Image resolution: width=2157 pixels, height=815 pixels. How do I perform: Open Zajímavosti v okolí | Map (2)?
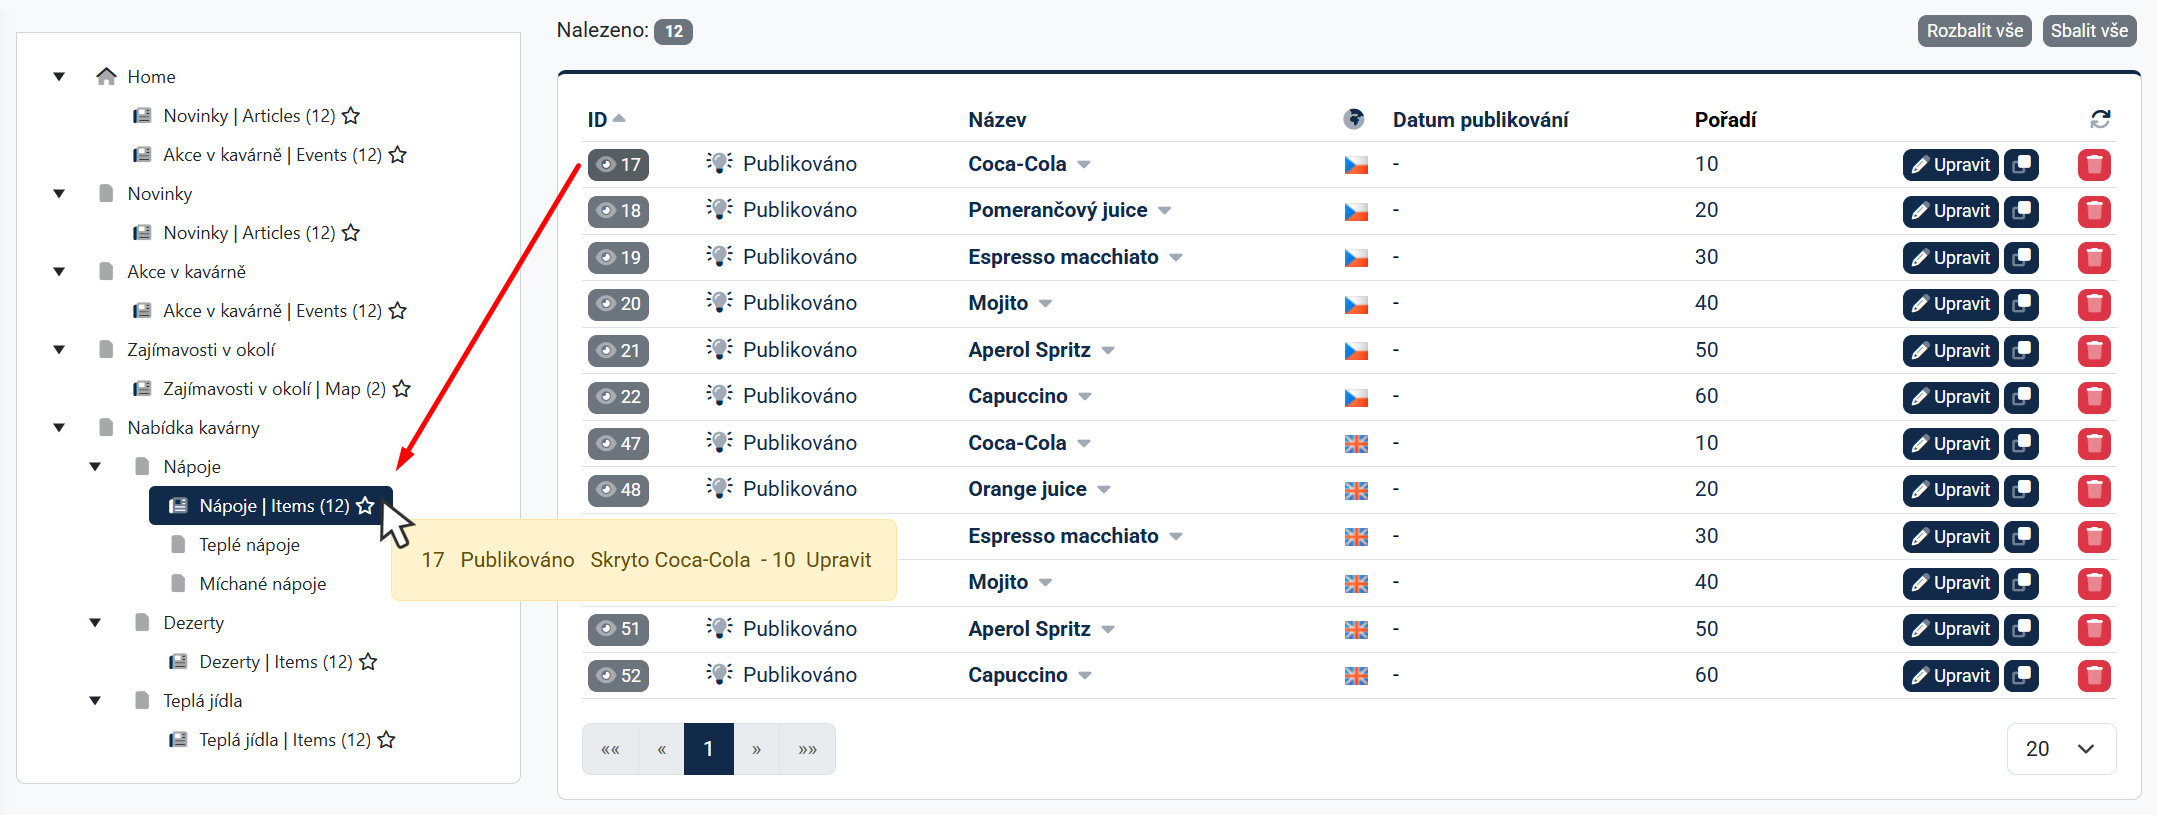click(x=274, y=389)
